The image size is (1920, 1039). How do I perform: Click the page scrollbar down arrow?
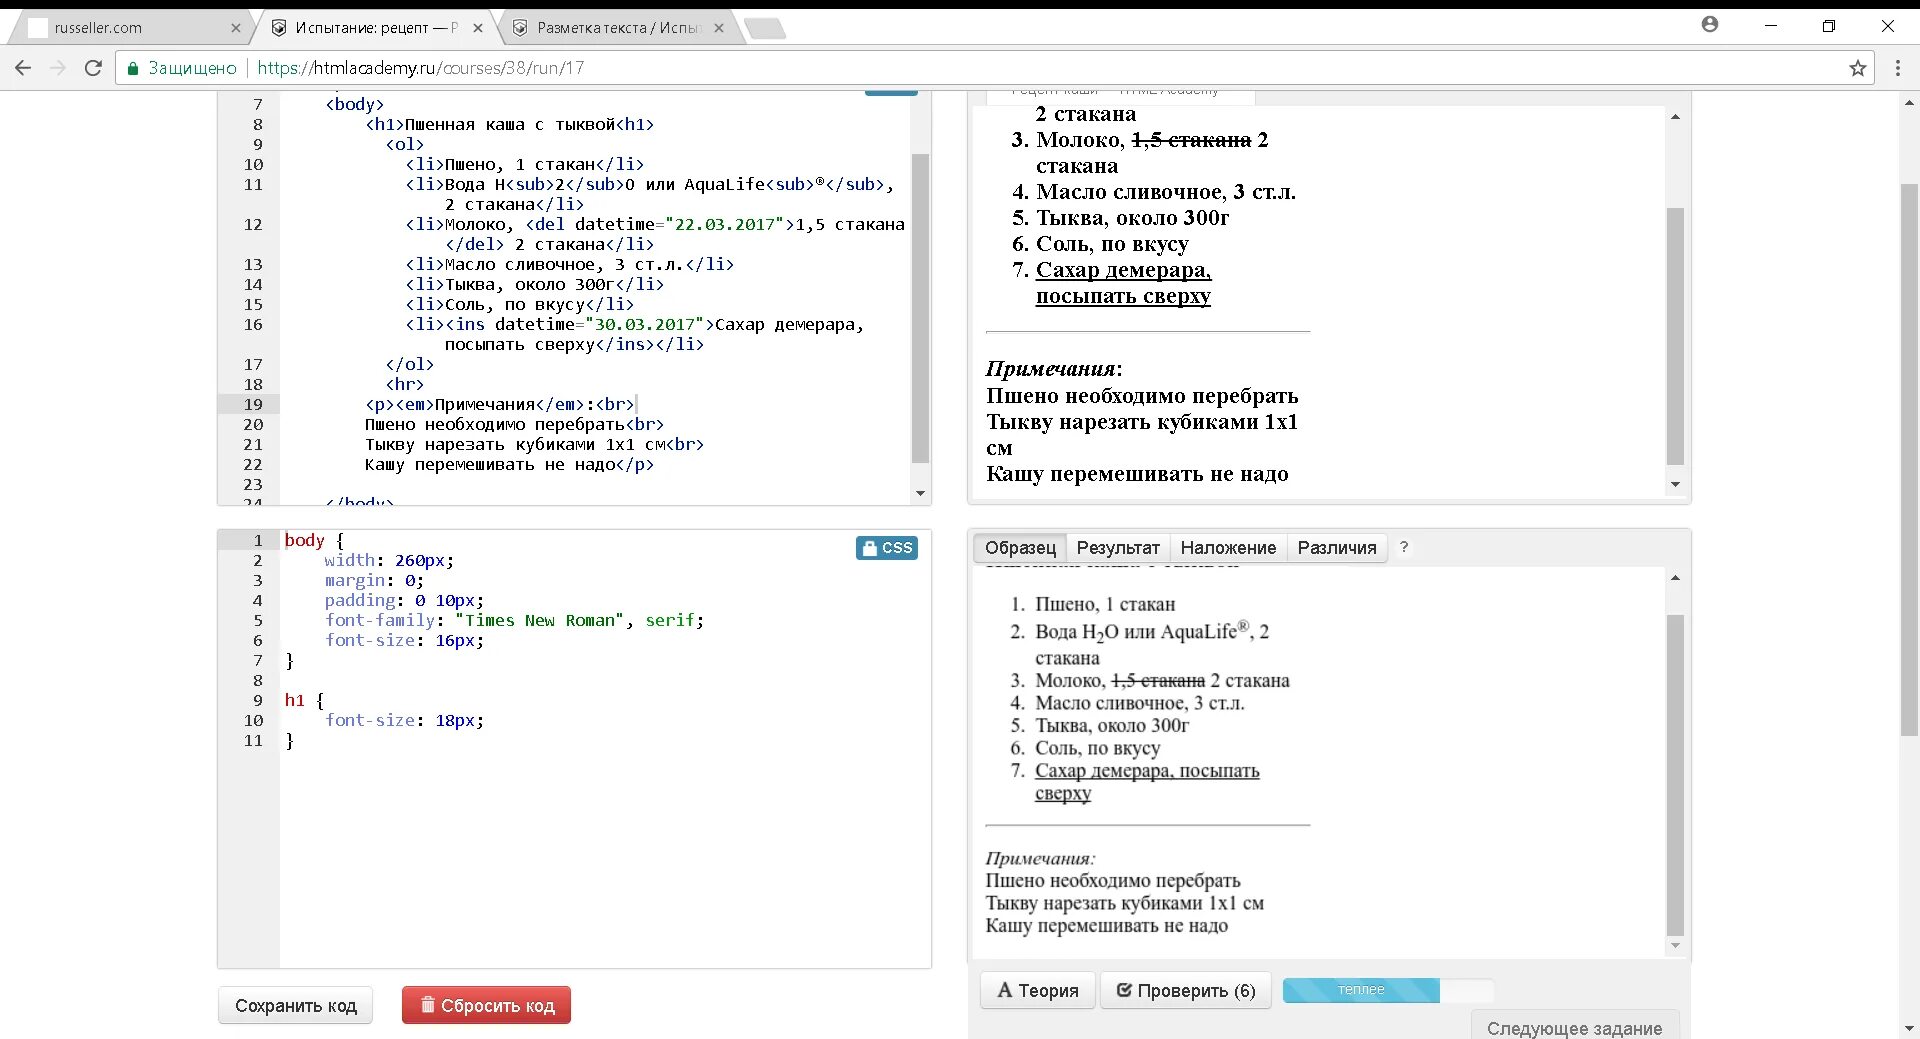[1909, 1028]
